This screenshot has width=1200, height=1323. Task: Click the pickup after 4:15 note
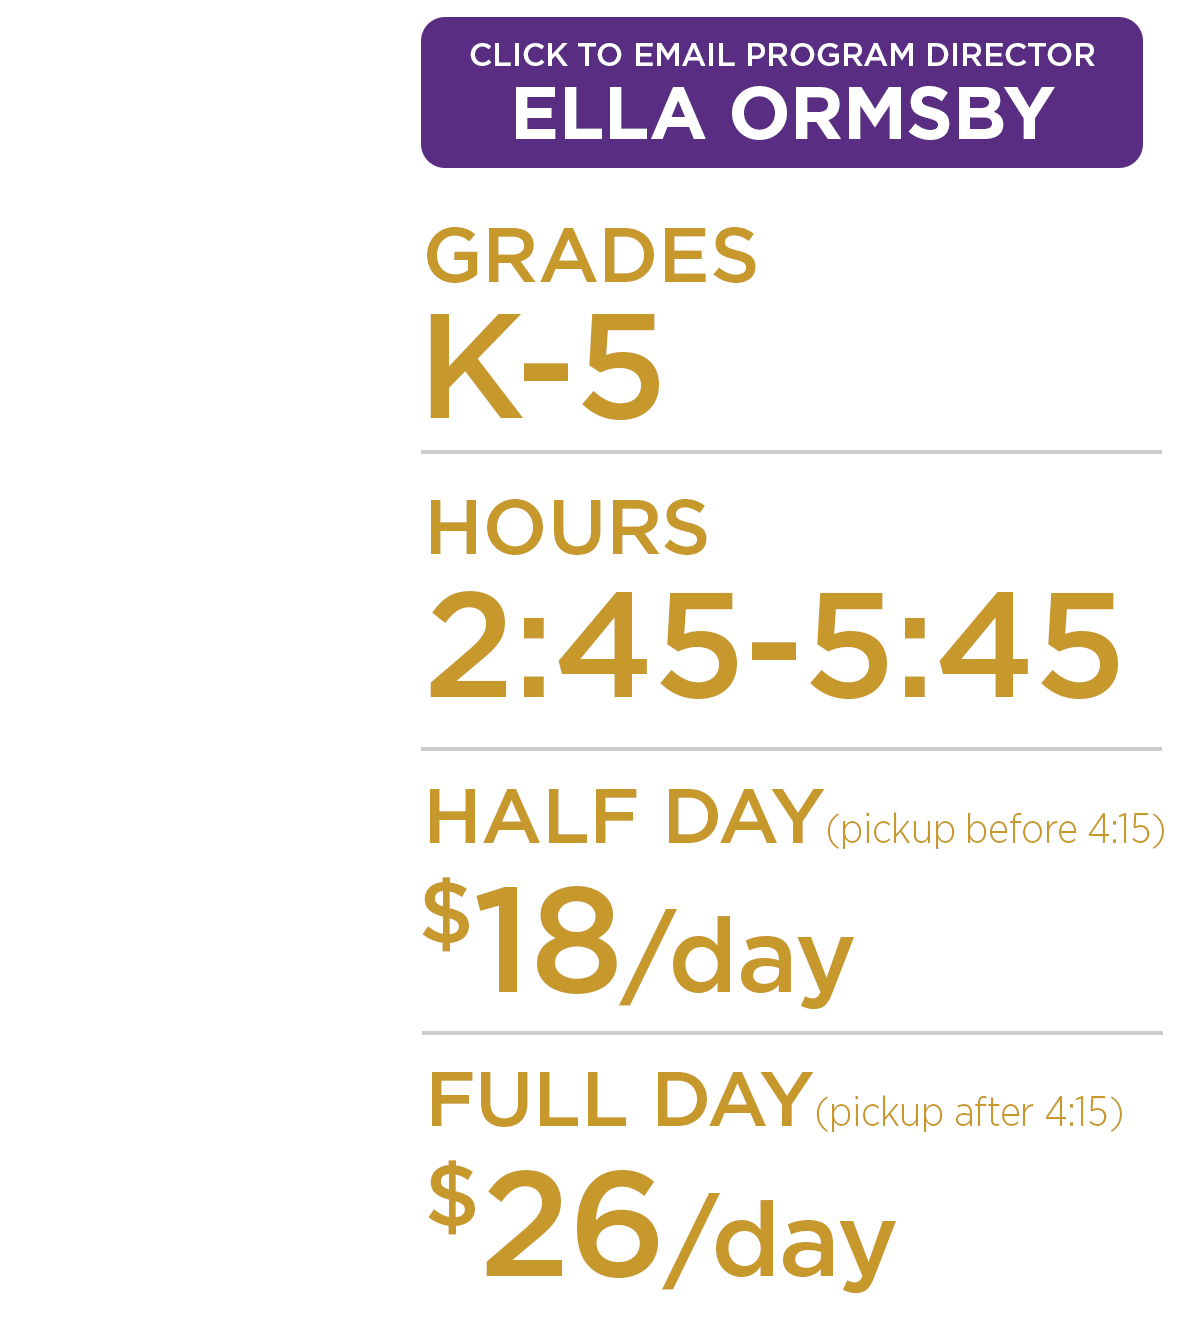tap(969, 1113)
